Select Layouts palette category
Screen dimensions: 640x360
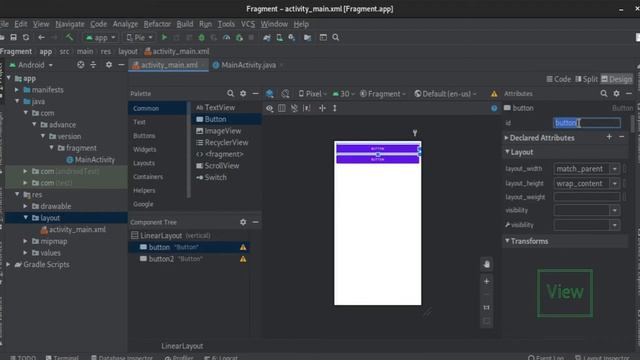[144, 163]
